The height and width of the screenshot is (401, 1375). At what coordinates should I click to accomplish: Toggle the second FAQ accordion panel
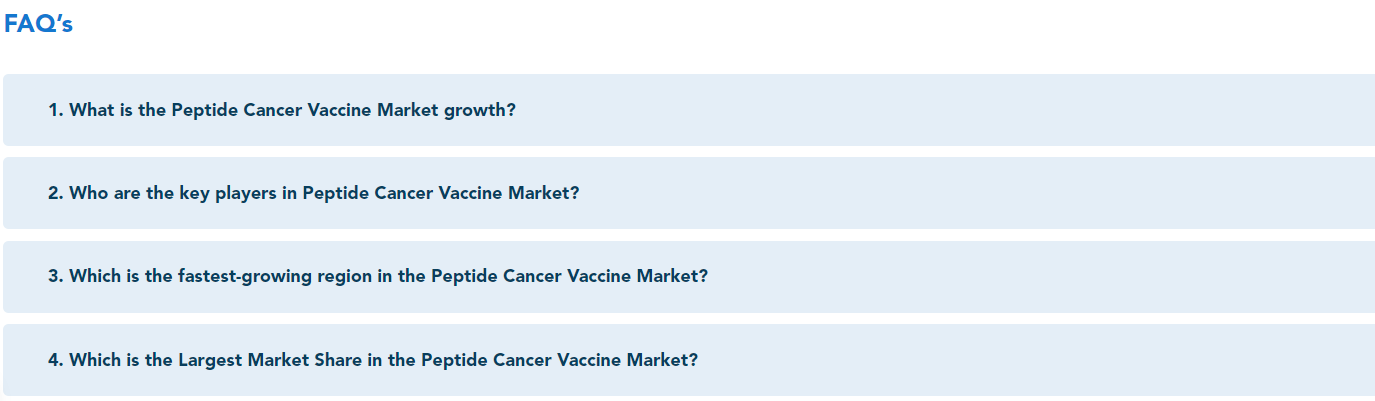pos(689,193)
